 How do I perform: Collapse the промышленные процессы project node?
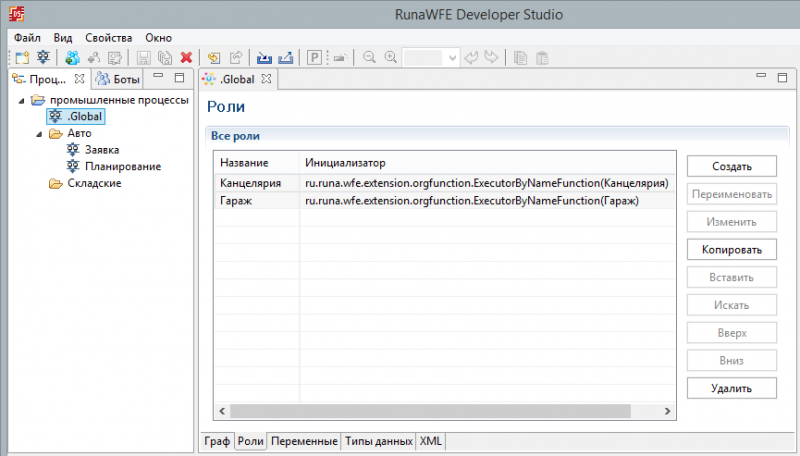click(21, 101)
